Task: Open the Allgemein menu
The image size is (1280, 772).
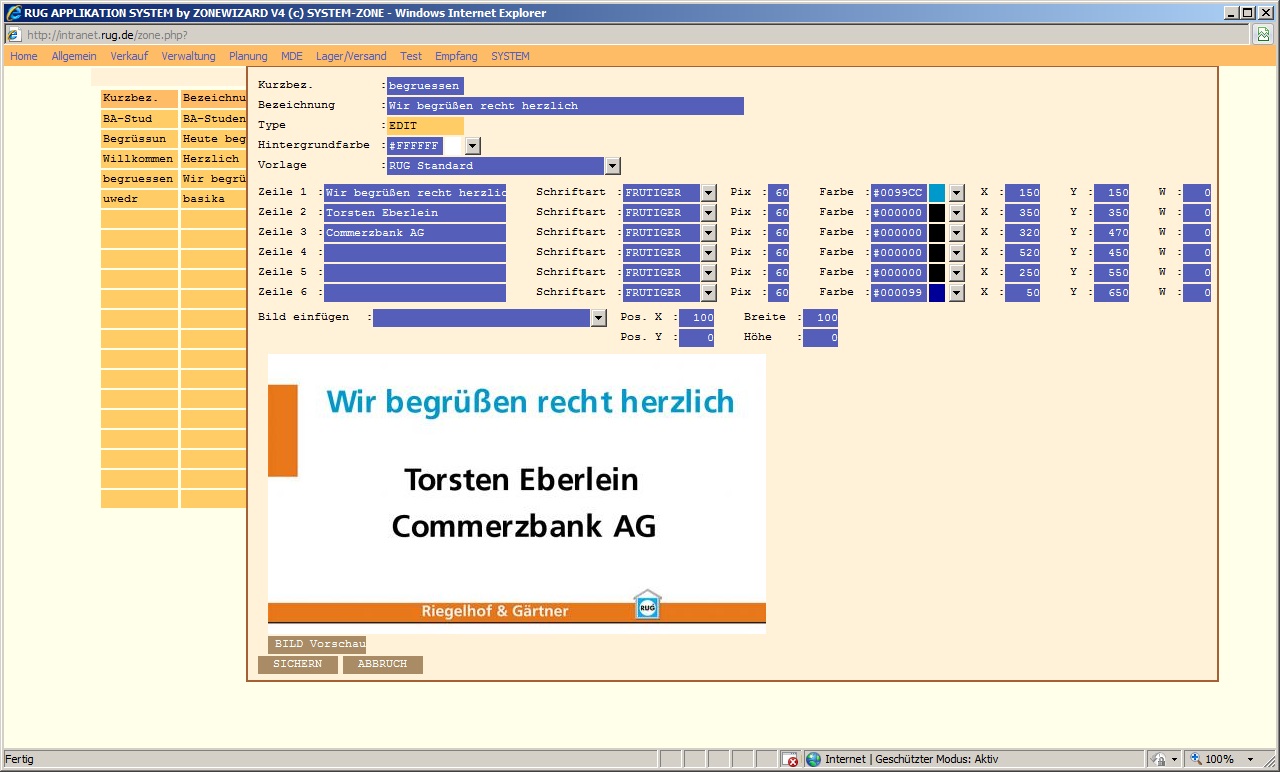Action: [x=74, y=56]
